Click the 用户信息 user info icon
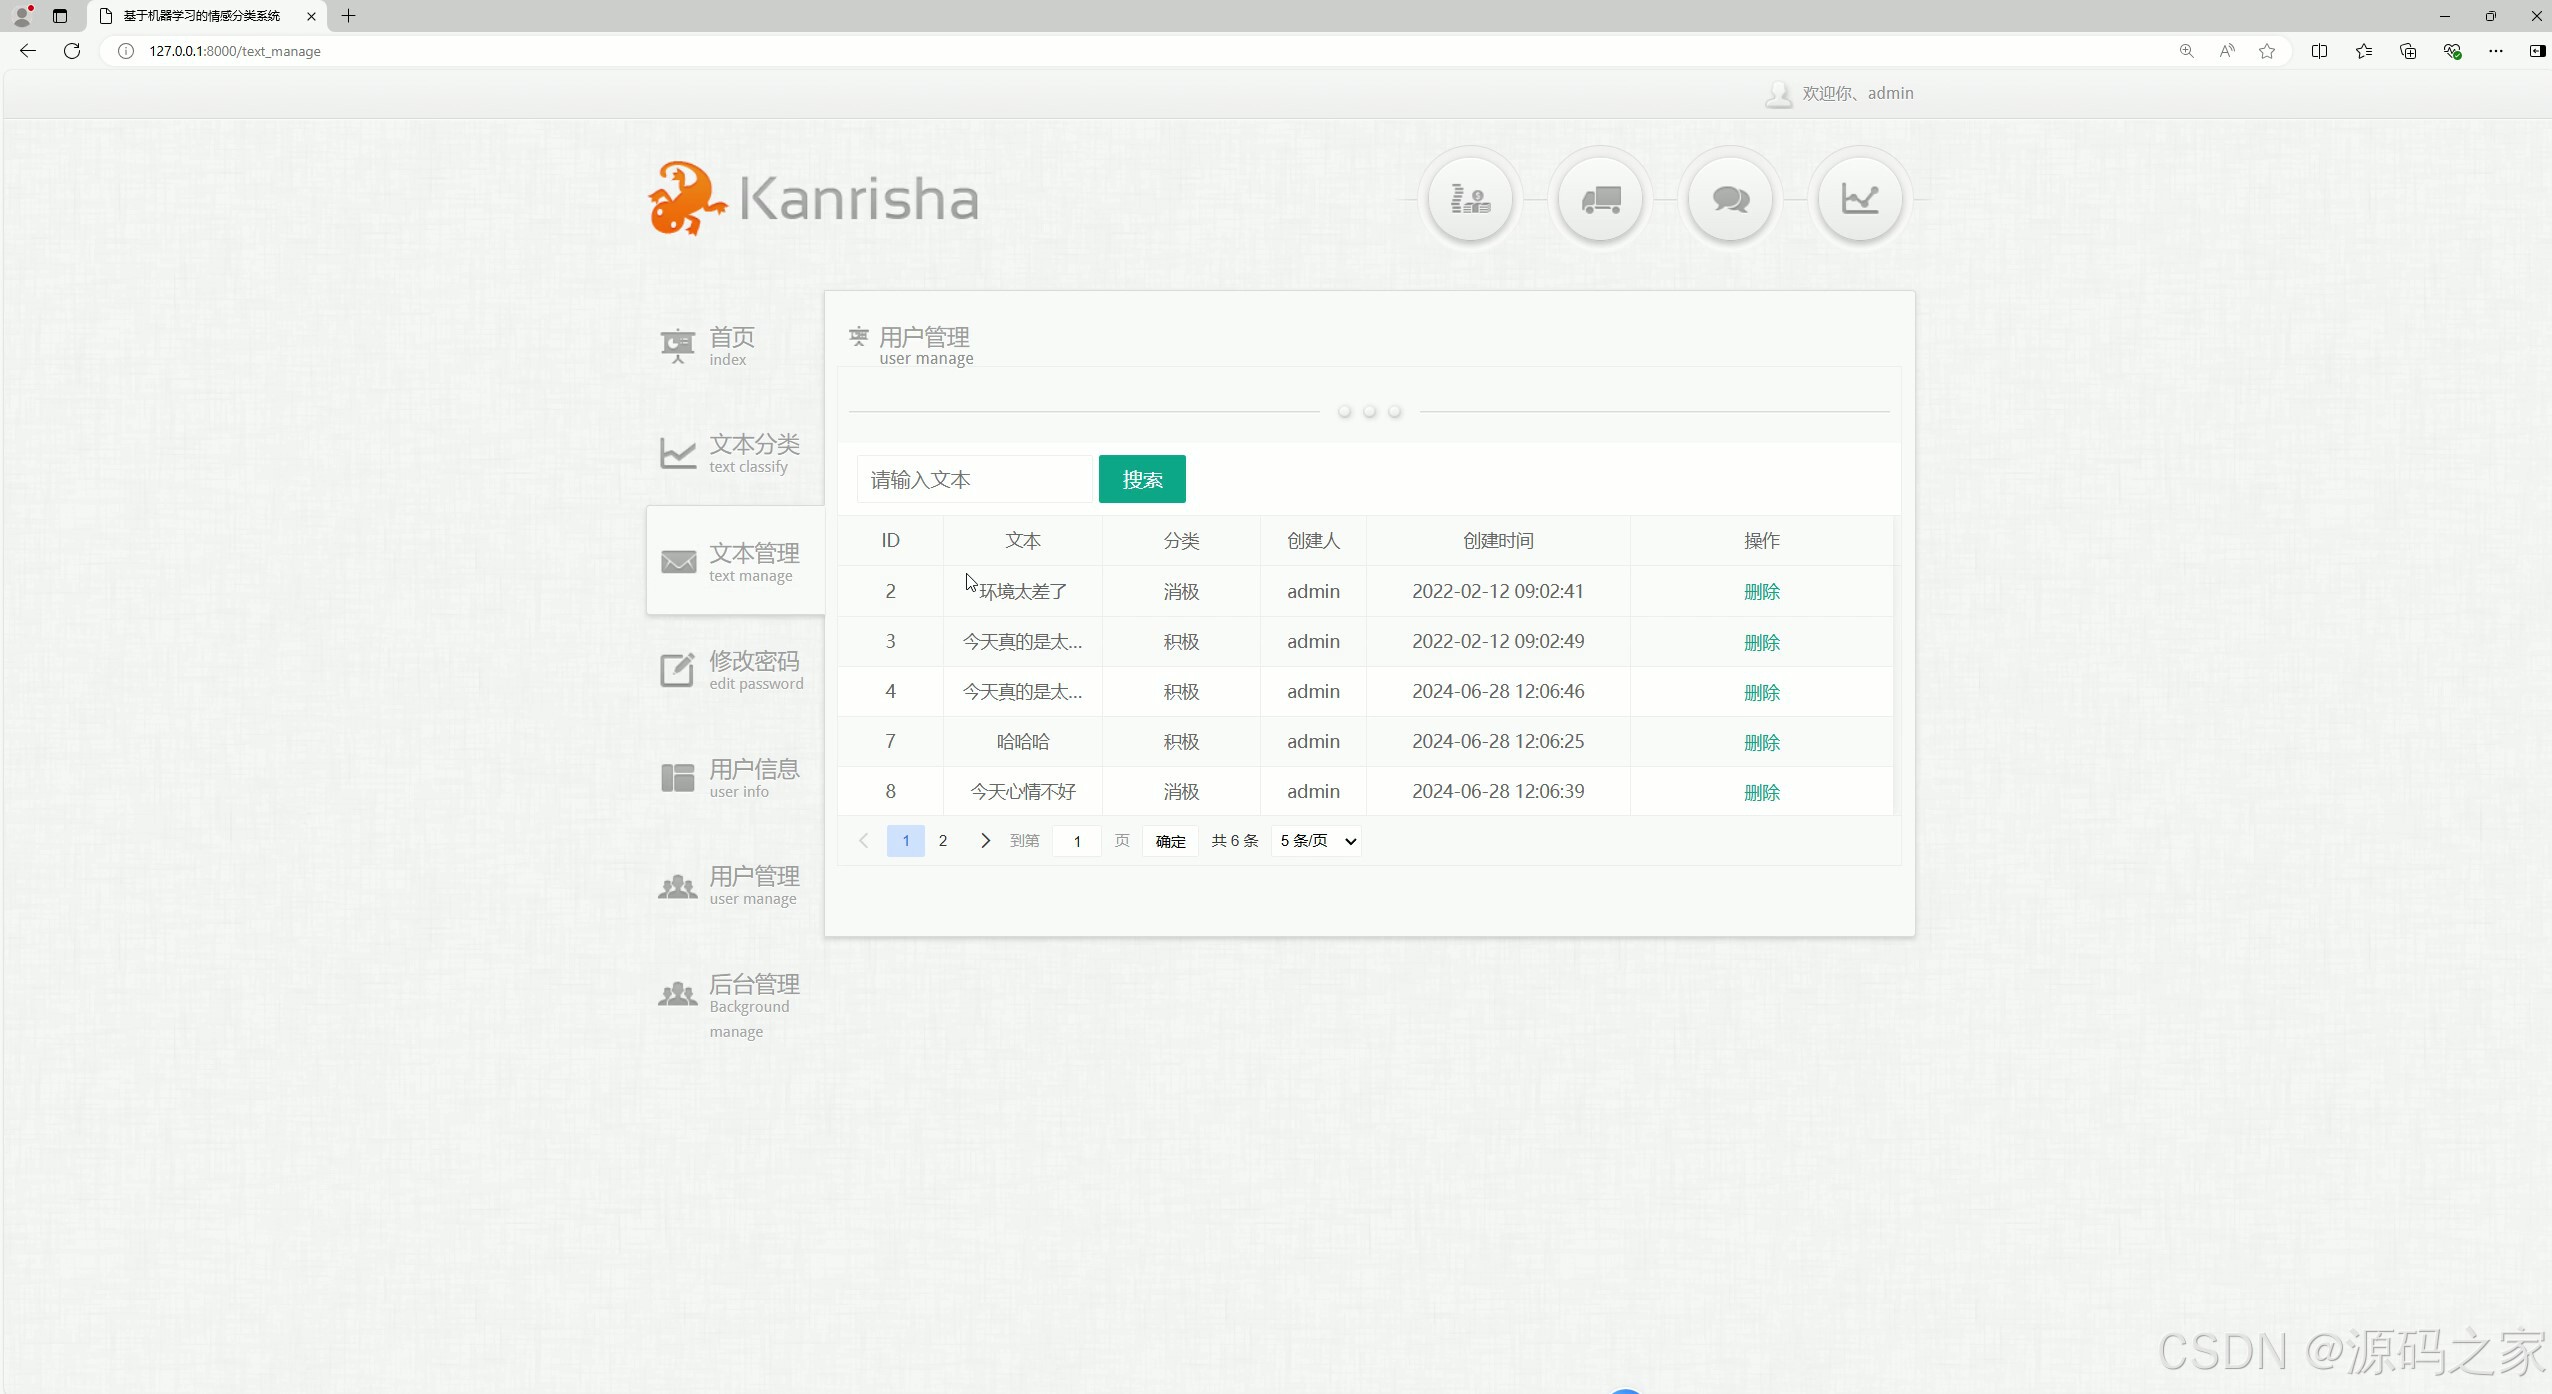 pos(677,777)
